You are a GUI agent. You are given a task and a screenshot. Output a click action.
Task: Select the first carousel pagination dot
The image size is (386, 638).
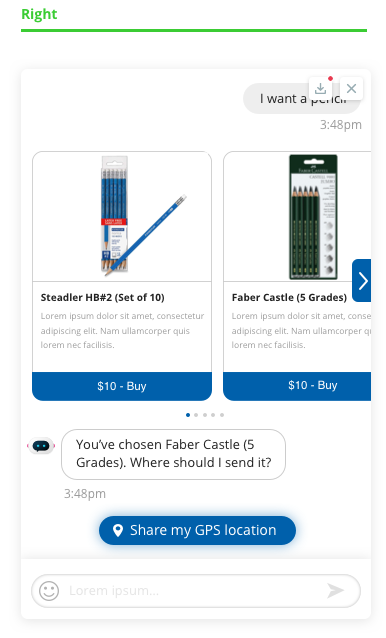188,415
